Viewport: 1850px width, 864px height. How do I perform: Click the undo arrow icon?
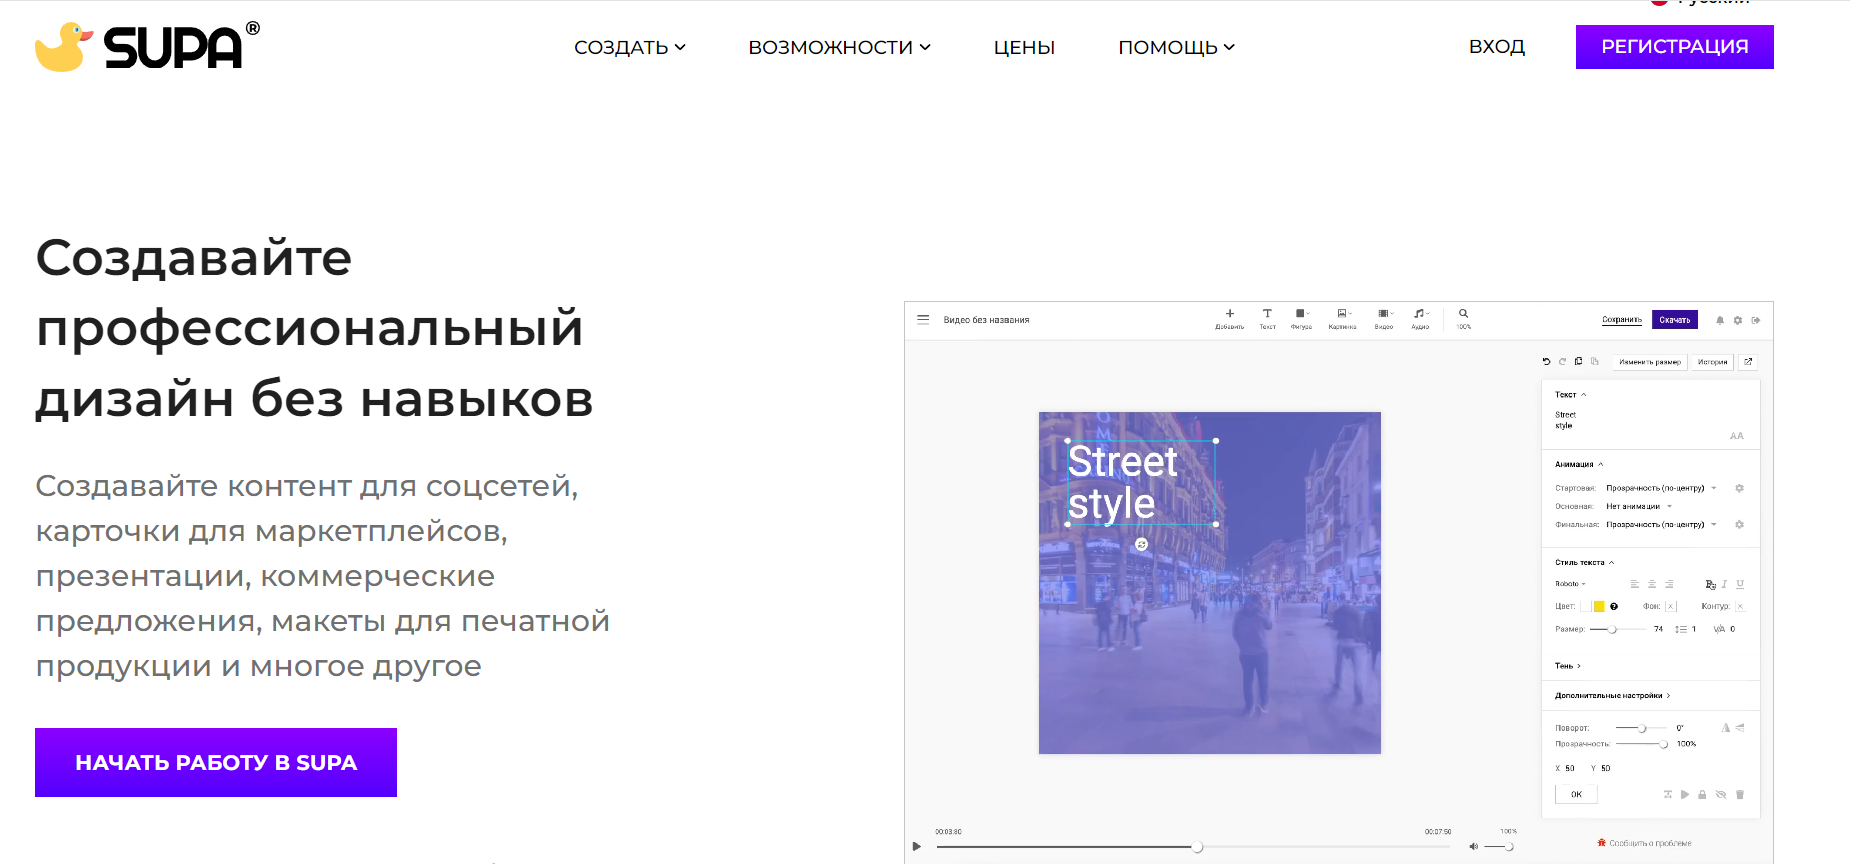click(1546, 362)
